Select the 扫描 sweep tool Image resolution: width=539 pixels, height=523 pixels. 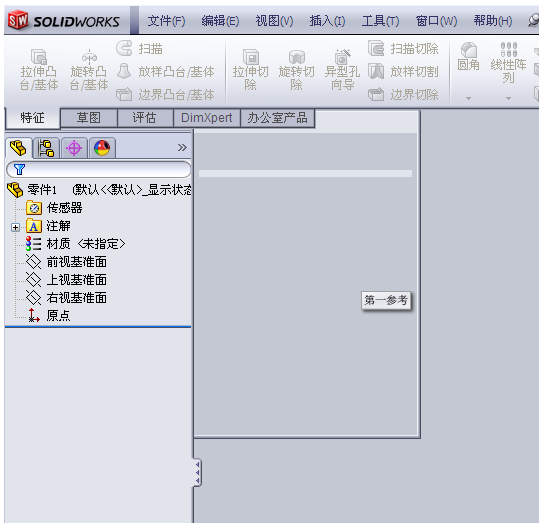139,48
